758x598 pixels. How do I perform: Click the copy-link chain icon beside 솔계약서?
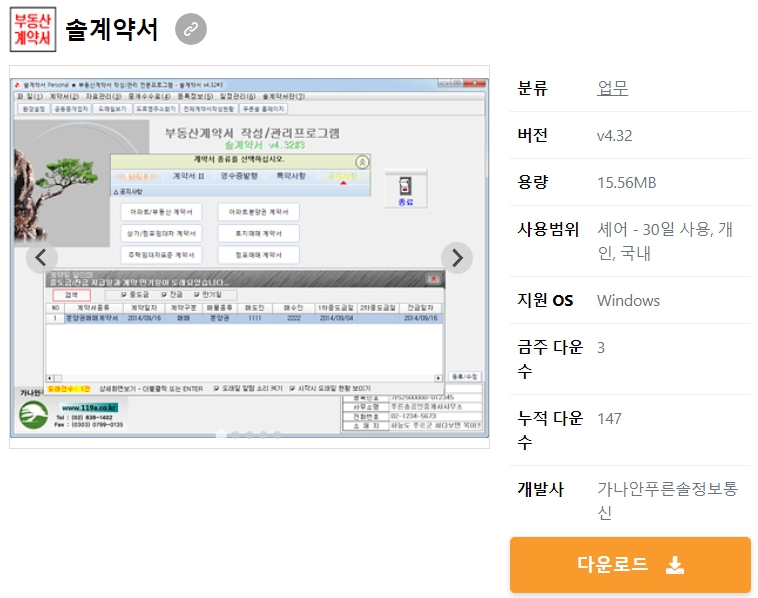tap(191, 29)
